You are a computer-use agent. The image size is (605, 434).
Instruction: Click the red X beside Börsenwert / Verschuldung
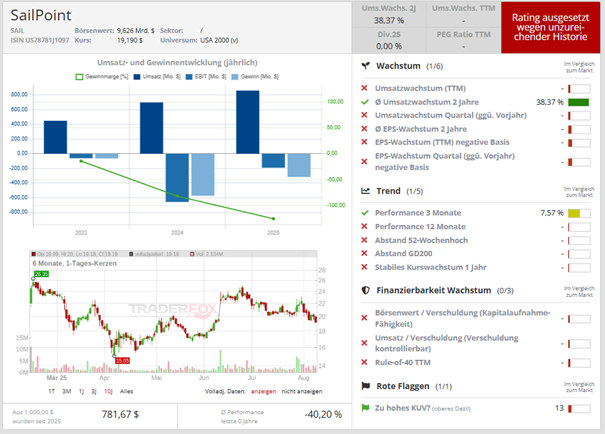click(x=364, y=318)
